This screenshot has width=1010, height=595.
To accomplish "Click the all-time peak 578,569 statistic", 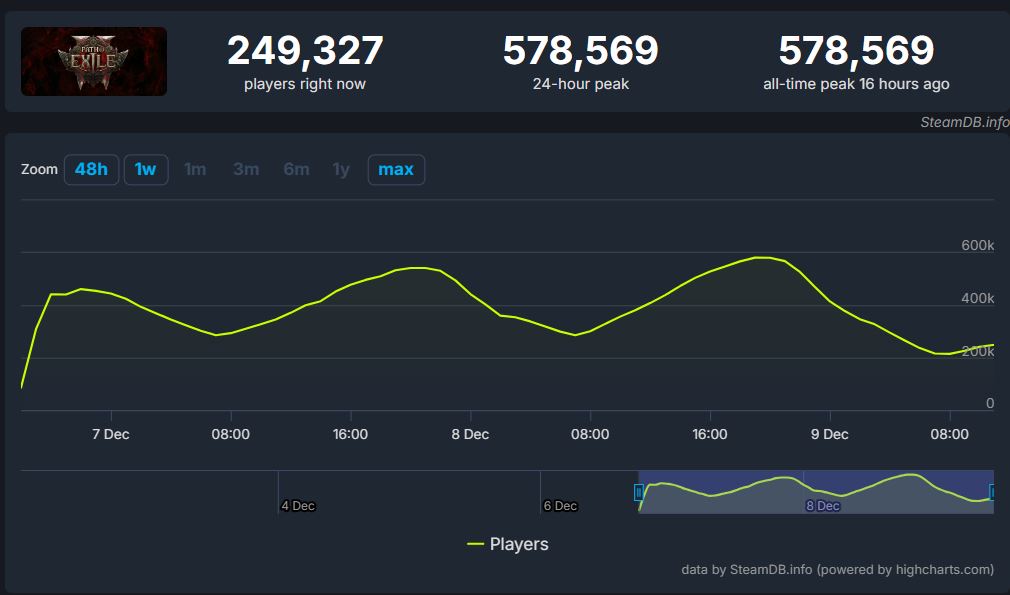I will [856, 51].
